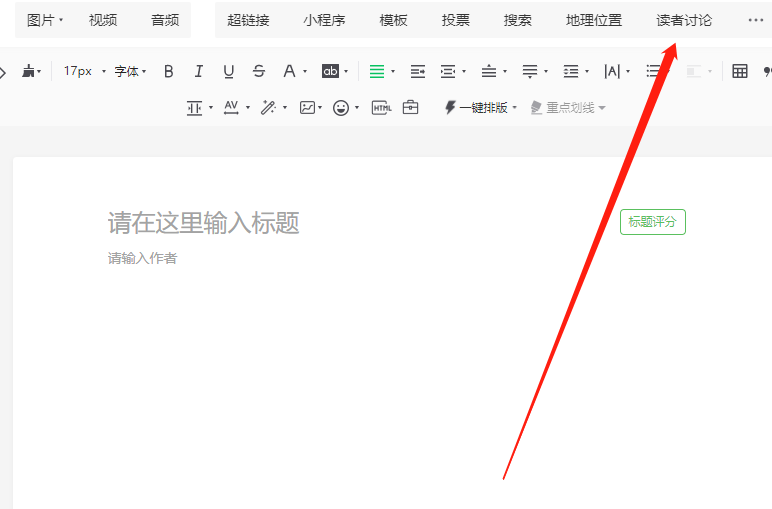Expand the 字体 font family dropdown

(x=130, y=71)
